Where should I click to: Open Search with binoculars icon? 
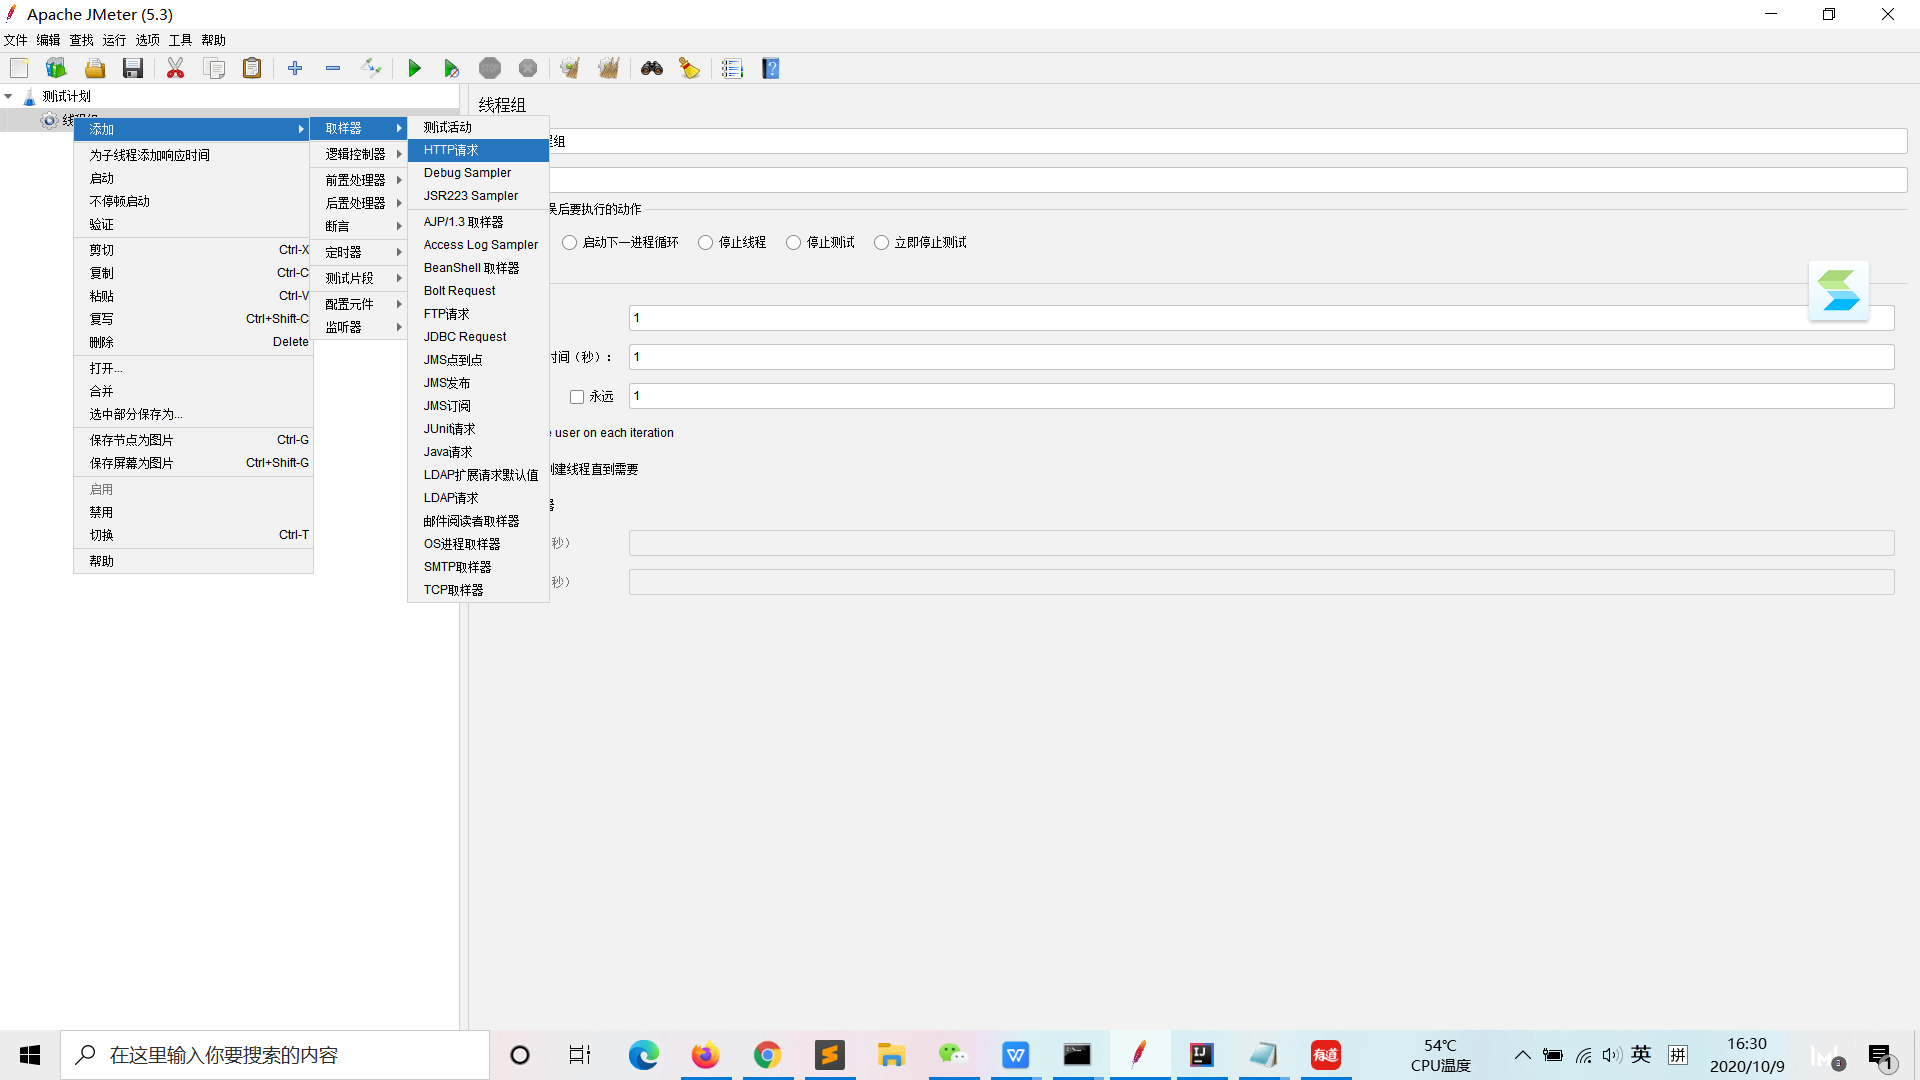pyautogui.click(x=652, y=68)
